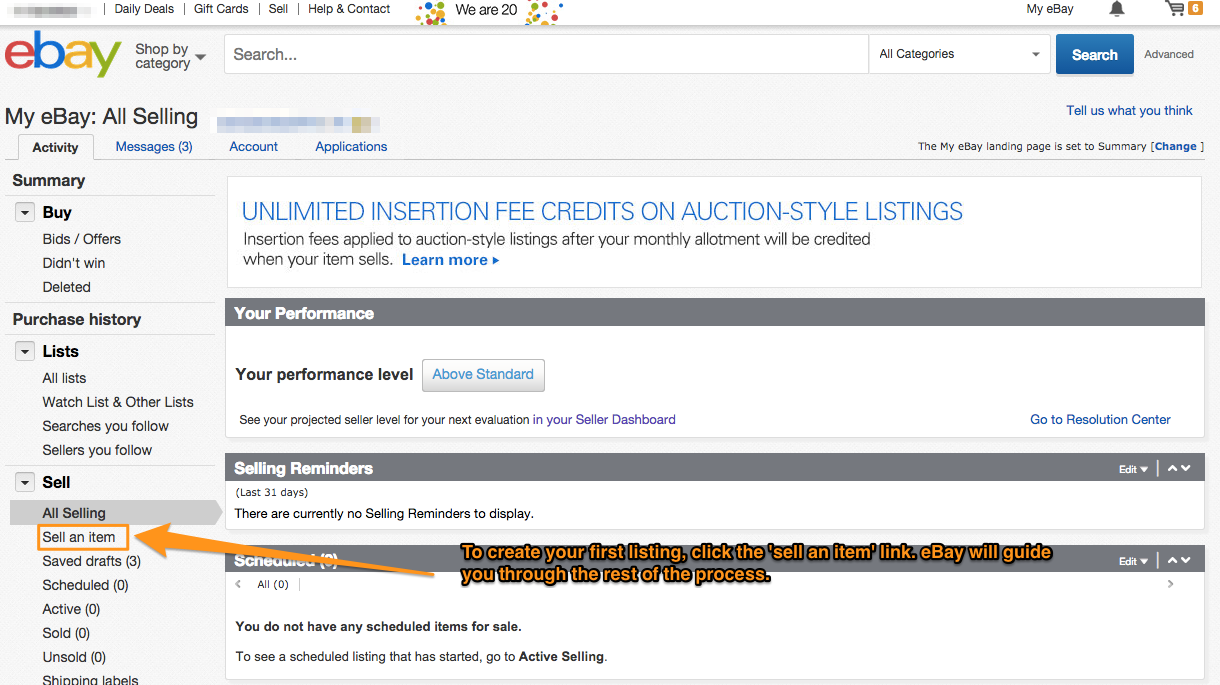Open the notifications bell

coord(1117,9)
